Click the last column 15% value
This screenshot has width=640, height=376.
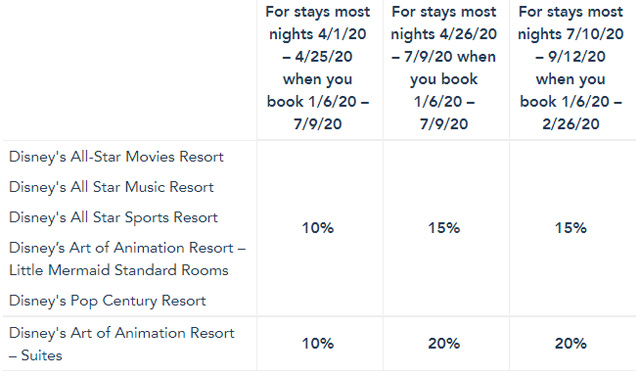pos(571,228)
